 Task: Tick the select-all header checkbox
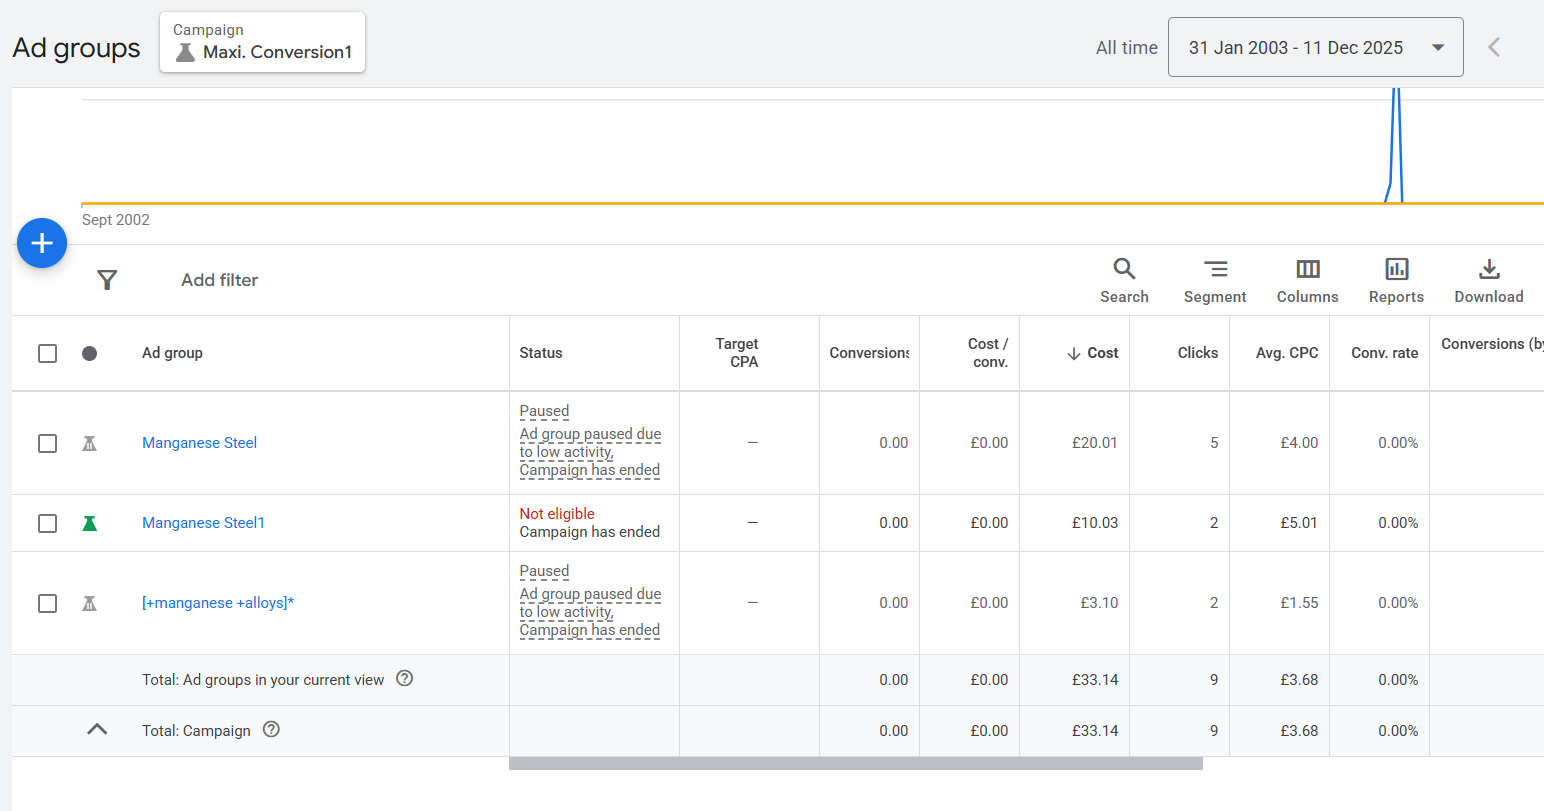(x=47, y=353)
